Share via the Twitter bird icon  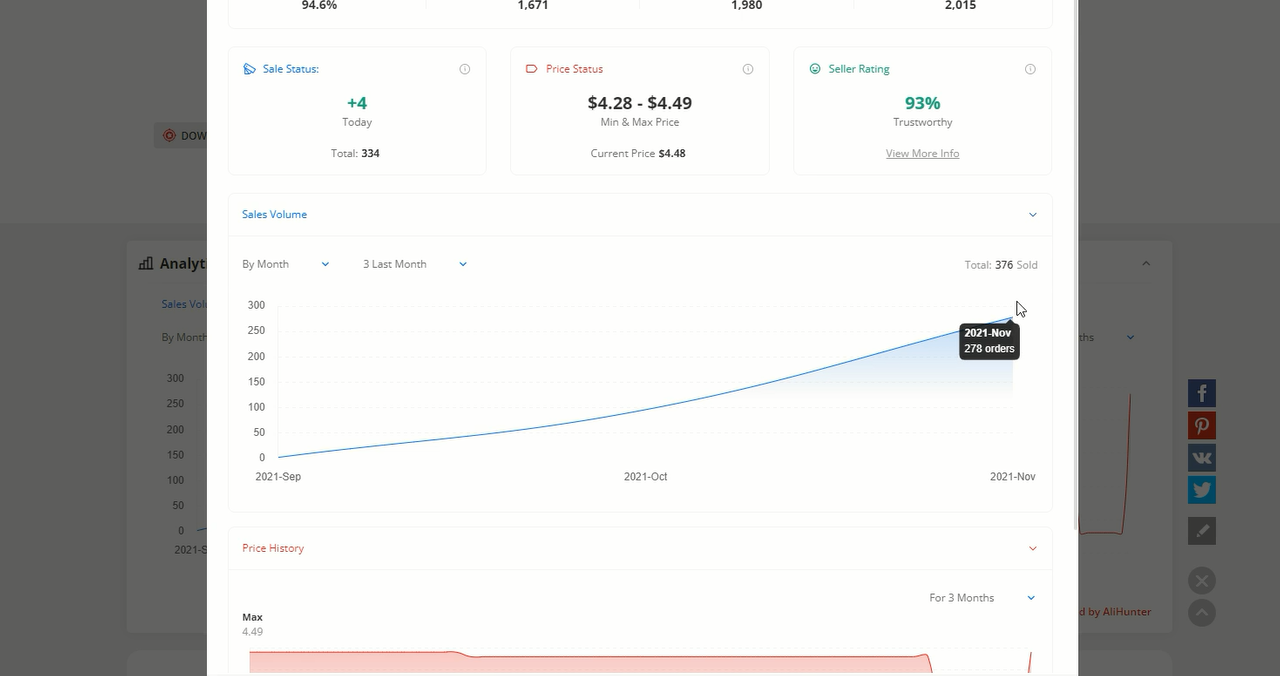(1201, 490)
